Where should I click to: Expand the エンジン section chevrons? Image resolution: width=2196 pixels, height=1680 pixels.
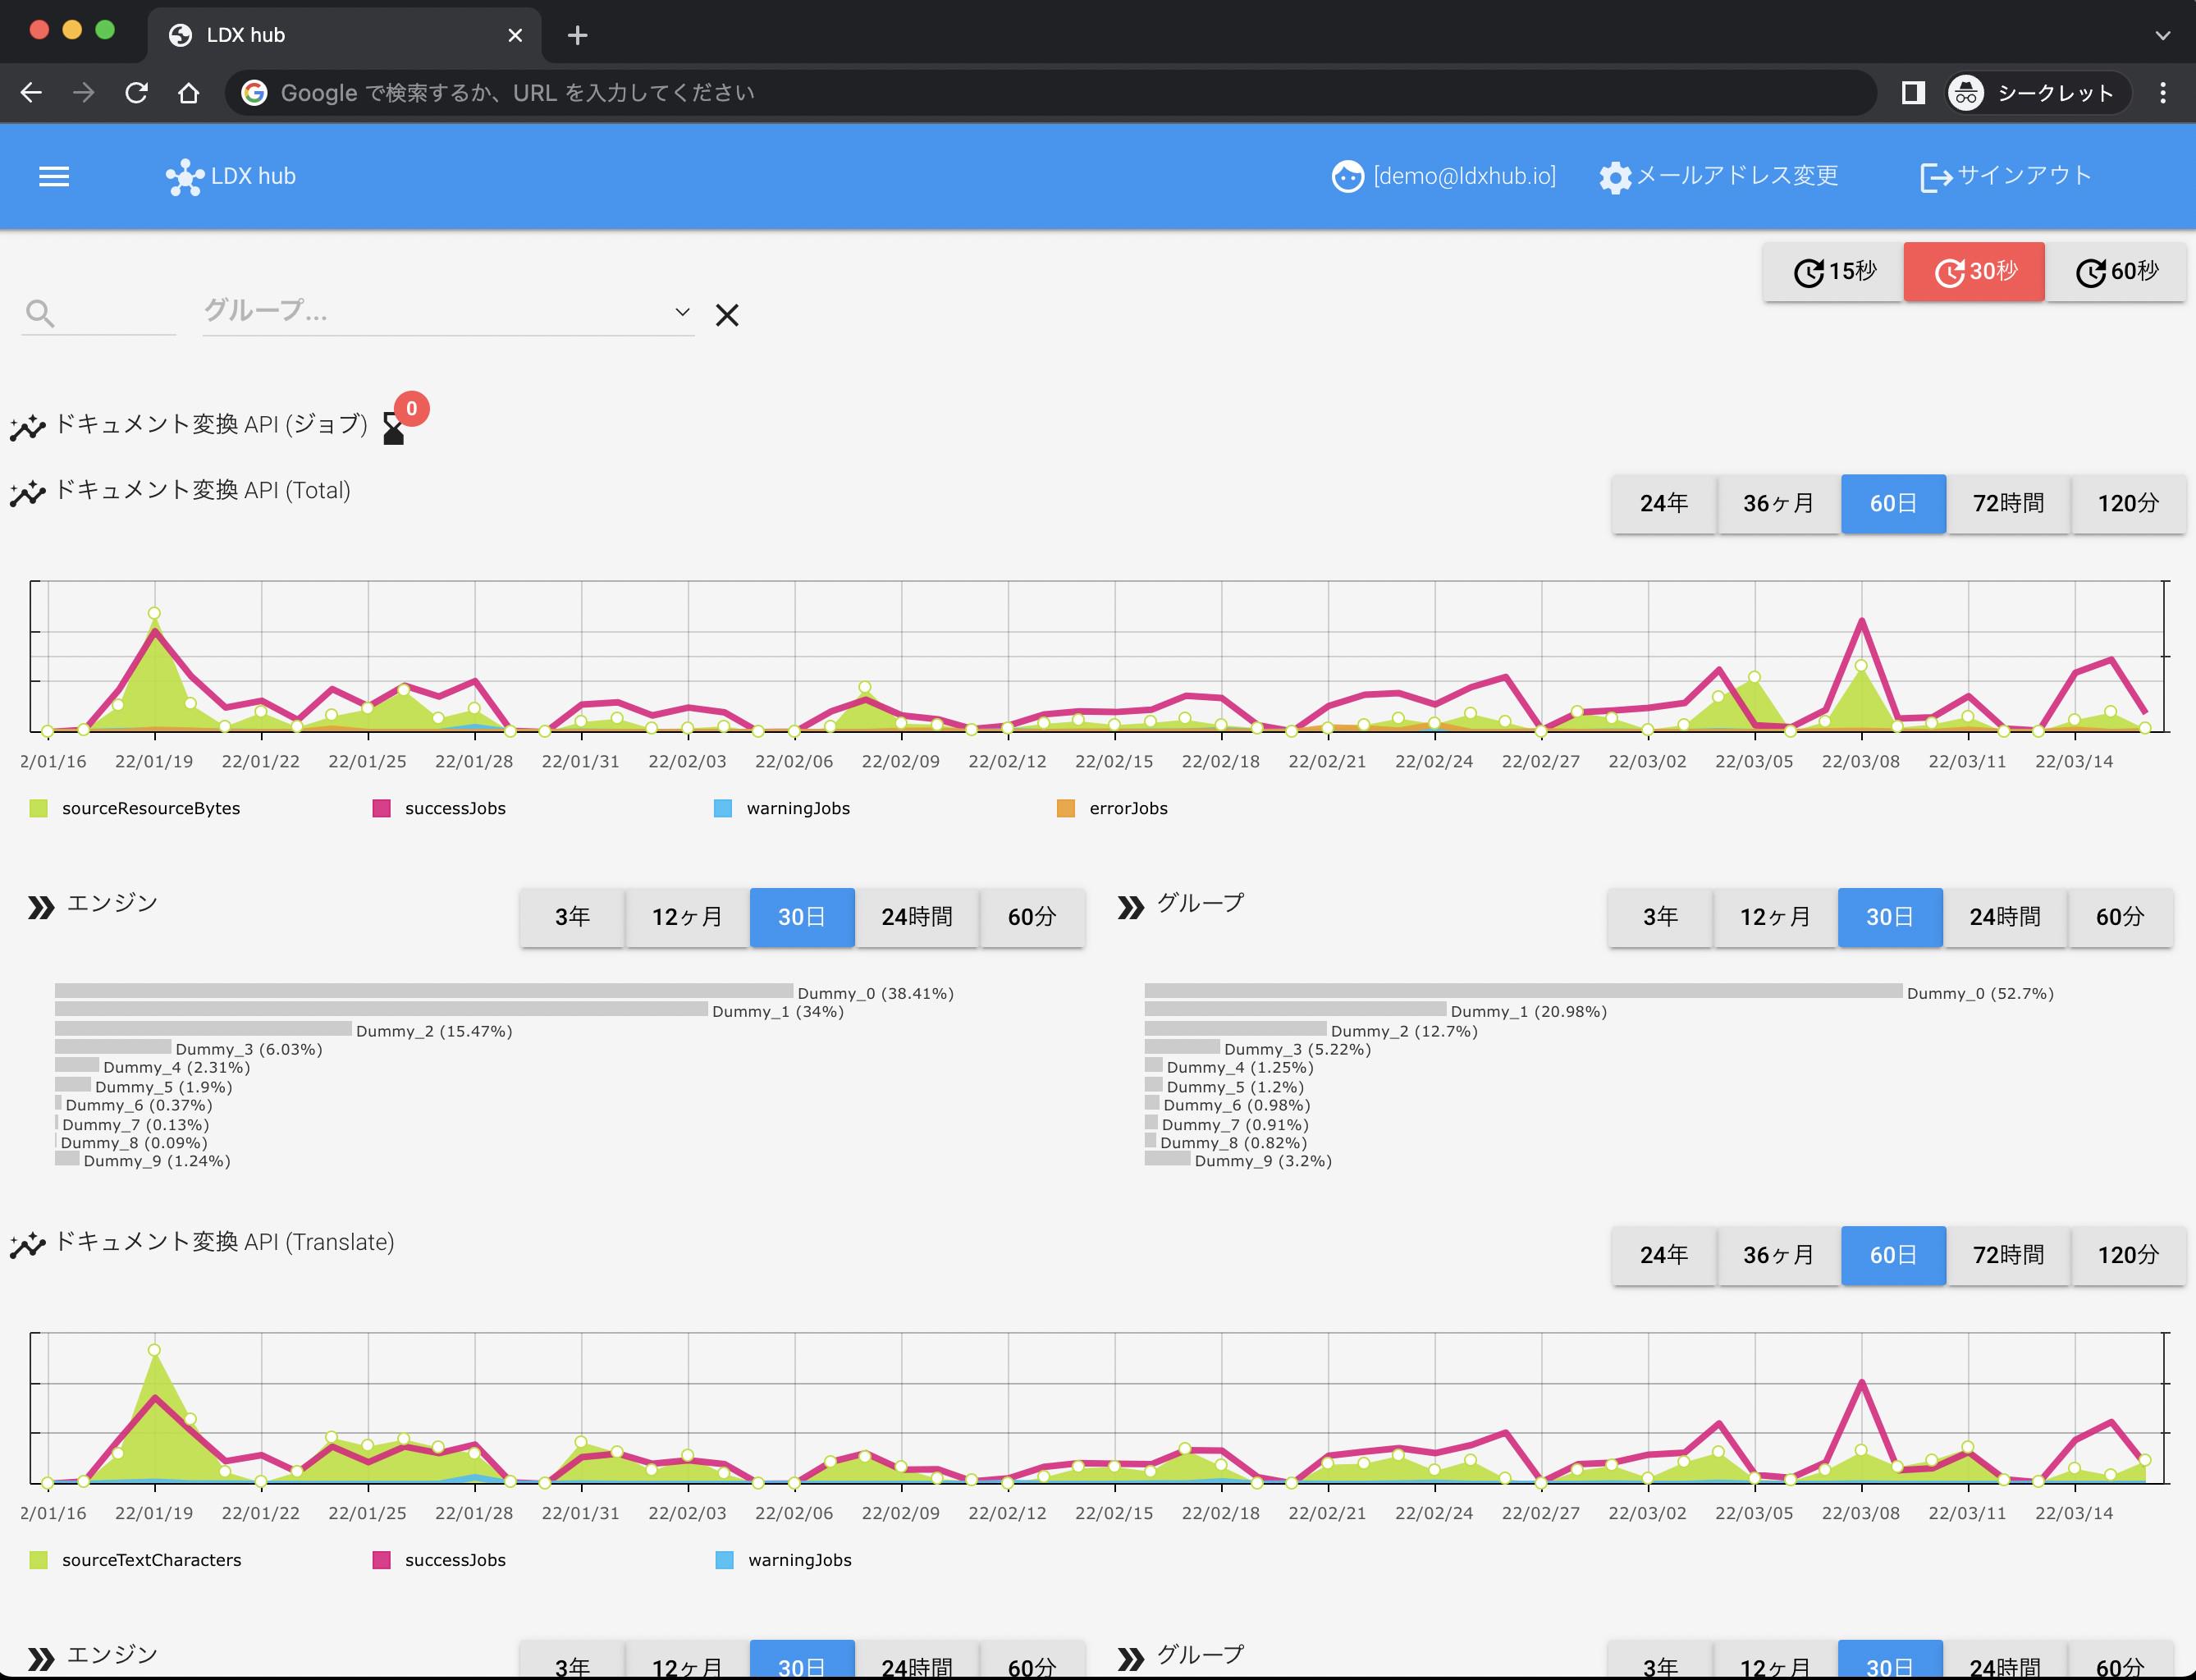coord(41,907)
